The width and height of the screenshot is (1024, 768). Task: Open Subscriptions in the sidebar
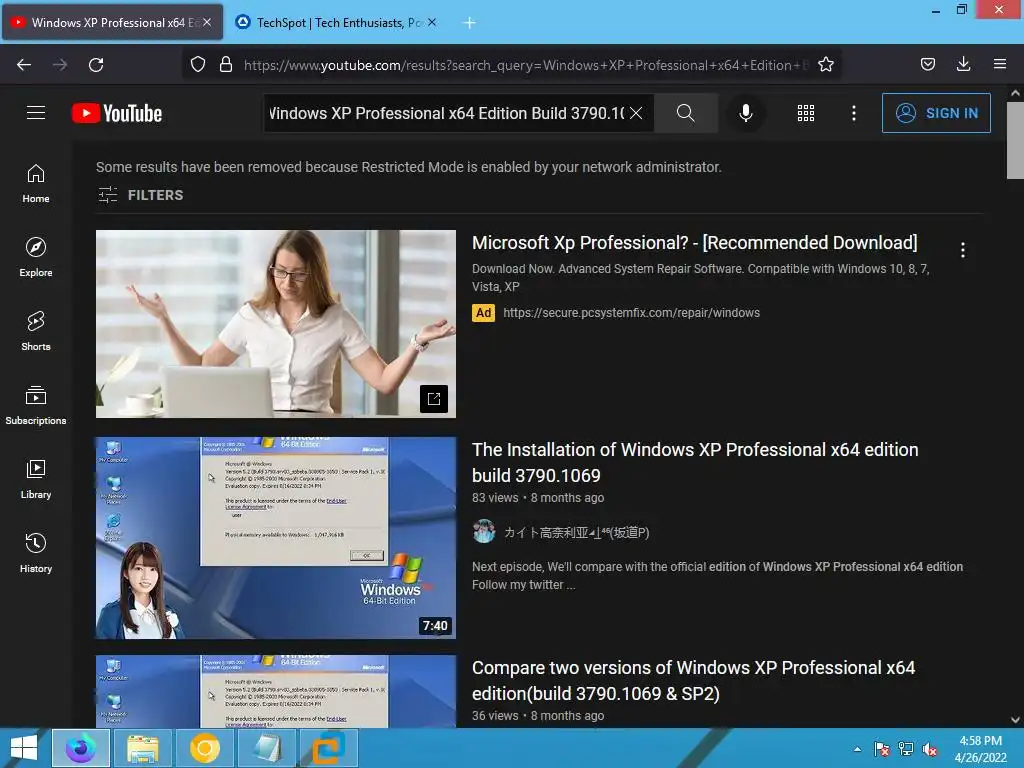pos(36,405)
